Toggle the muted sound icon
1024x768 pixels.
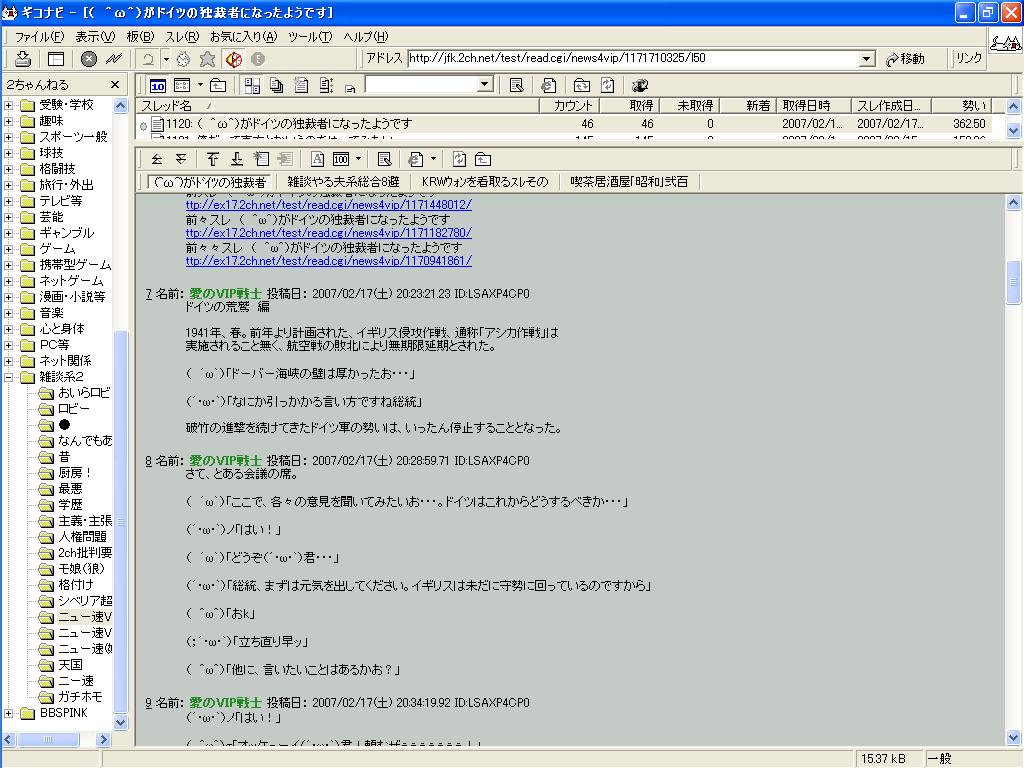click(x=234, y=59)
